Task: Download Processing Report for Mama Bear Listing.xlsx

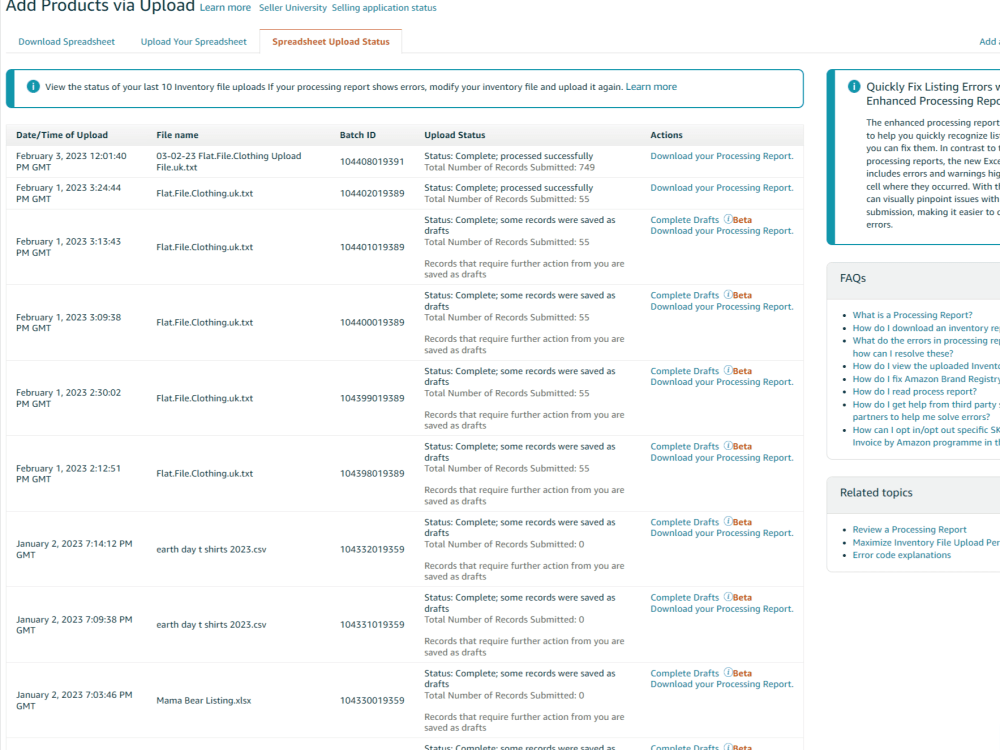Action: (722, 684)
